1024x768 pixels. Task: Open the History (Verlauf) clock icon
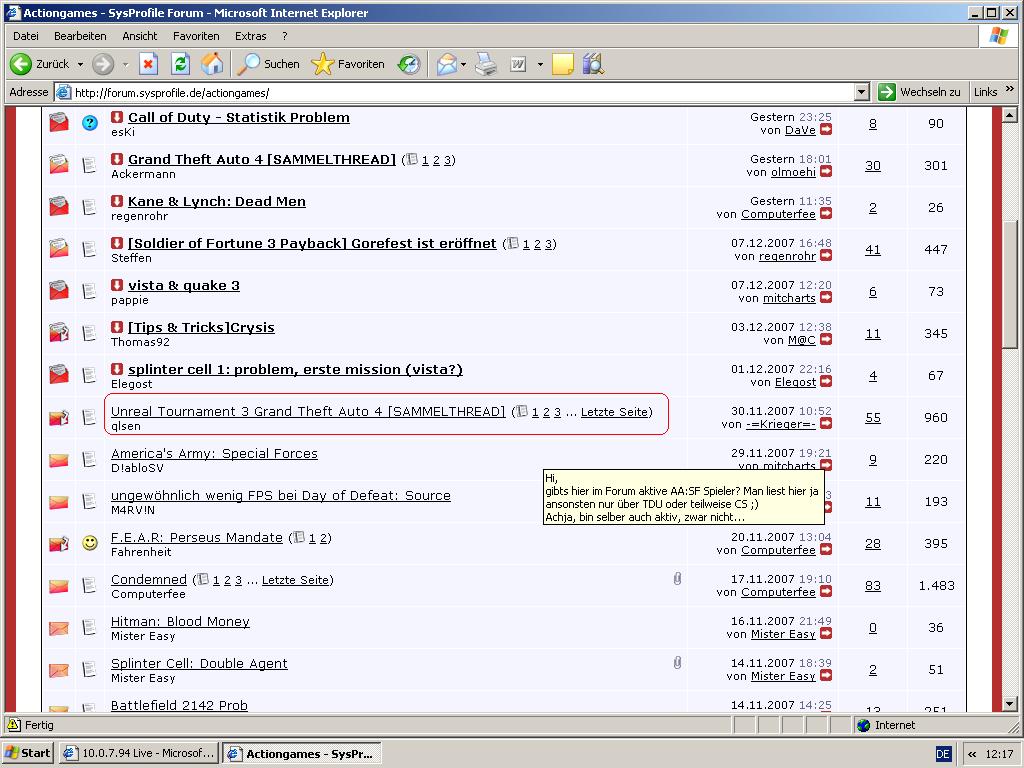(409, 64)
